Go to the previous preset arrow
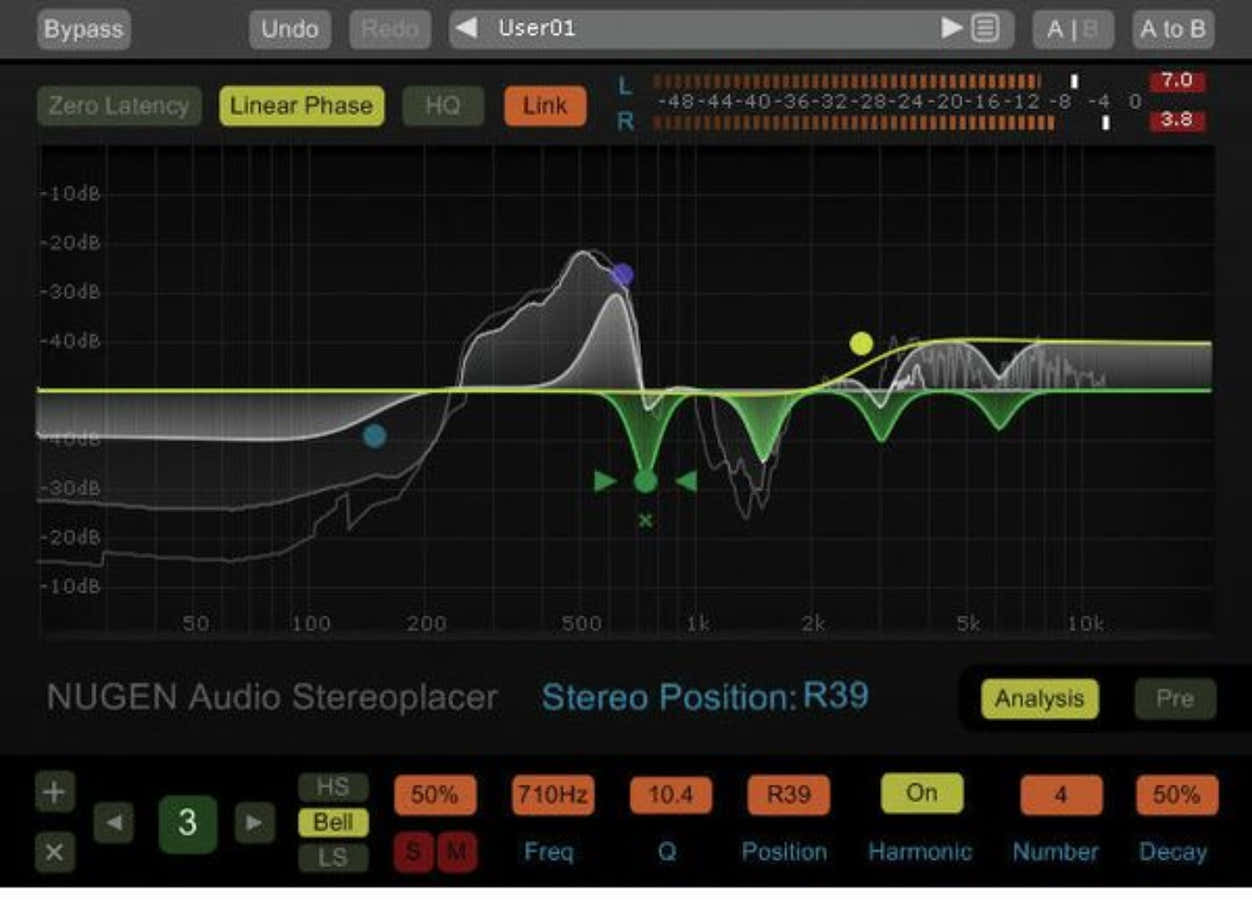This screenshot has width=1252, height=900. pyautogui.click(x=465, y=28)
